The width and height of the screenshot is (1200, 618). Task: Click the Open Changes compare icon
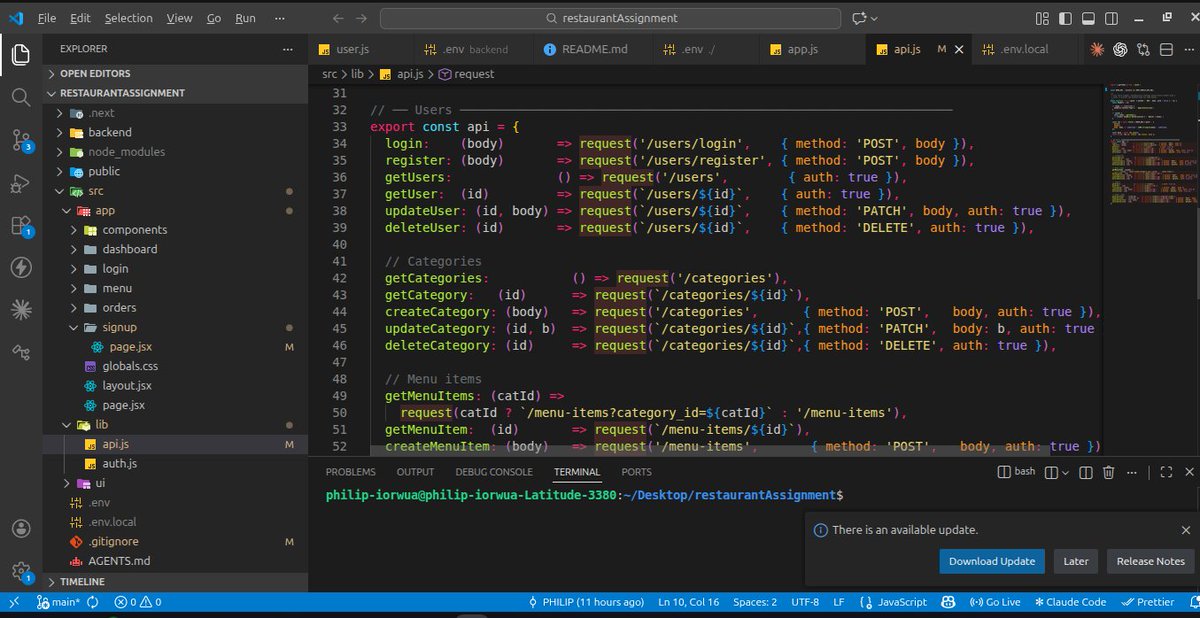point(1143,49)
